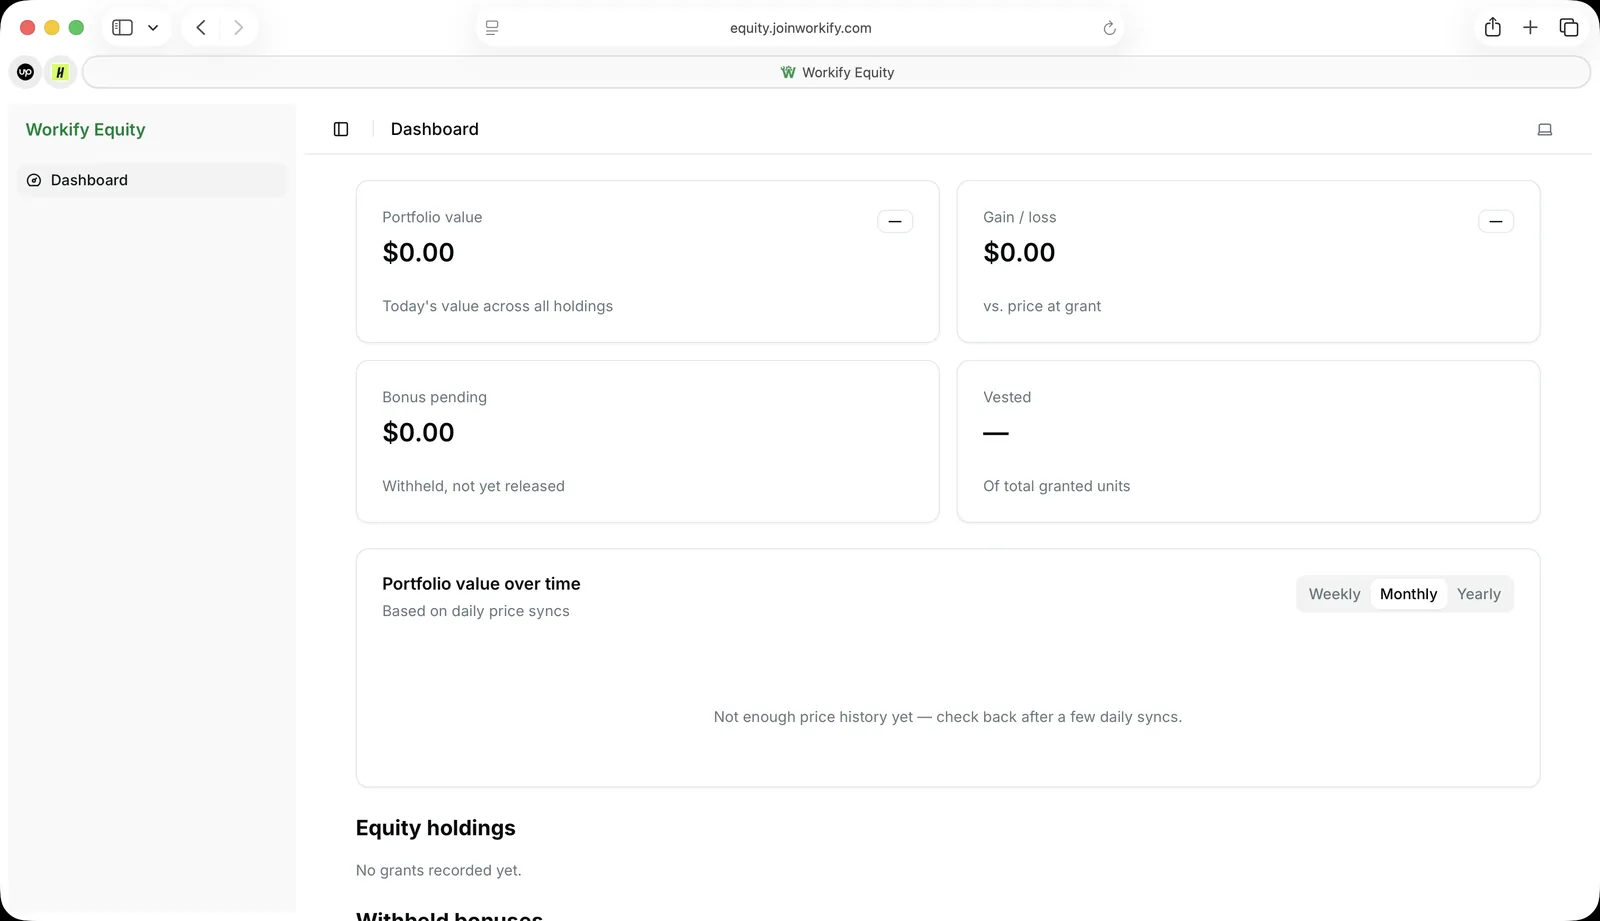1600x921 pixels.
Task: Click the Portfolio value over time heading
Action: [x=481, y=584]
